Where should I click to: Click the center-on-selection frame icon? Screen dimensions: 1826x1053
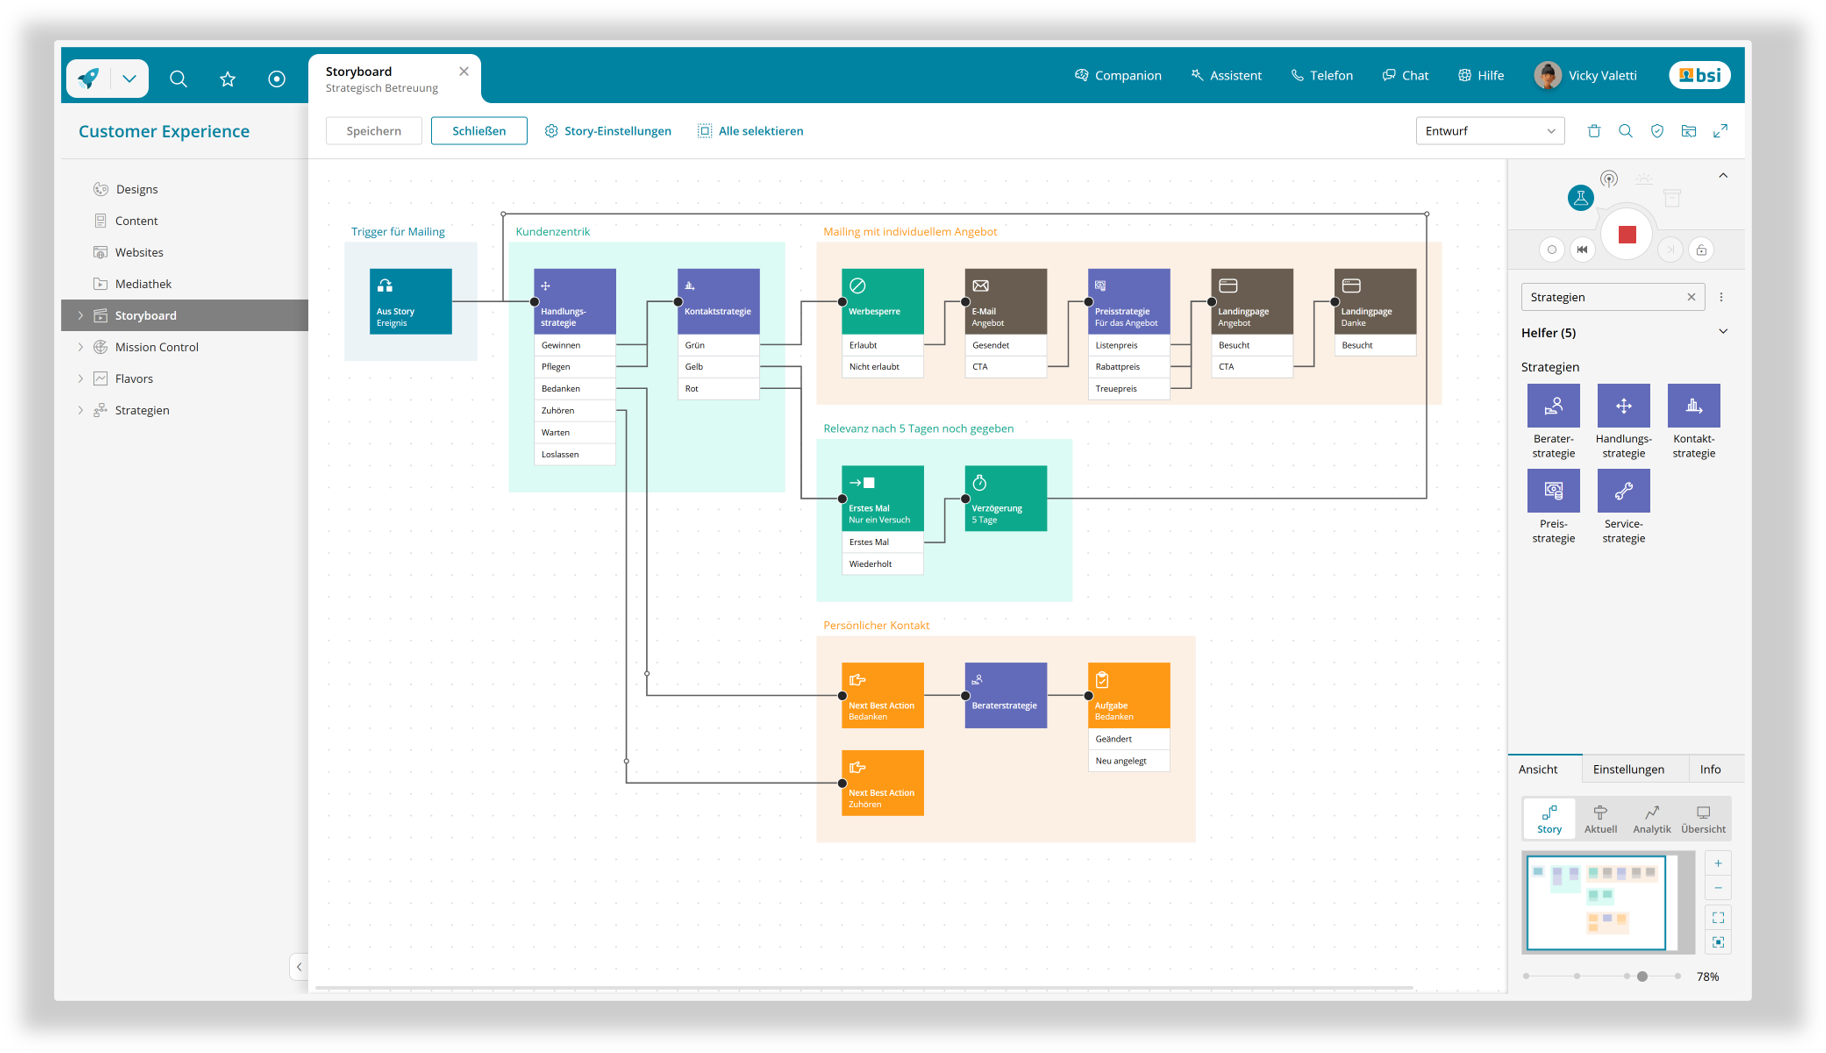(x=1718, y=942)
